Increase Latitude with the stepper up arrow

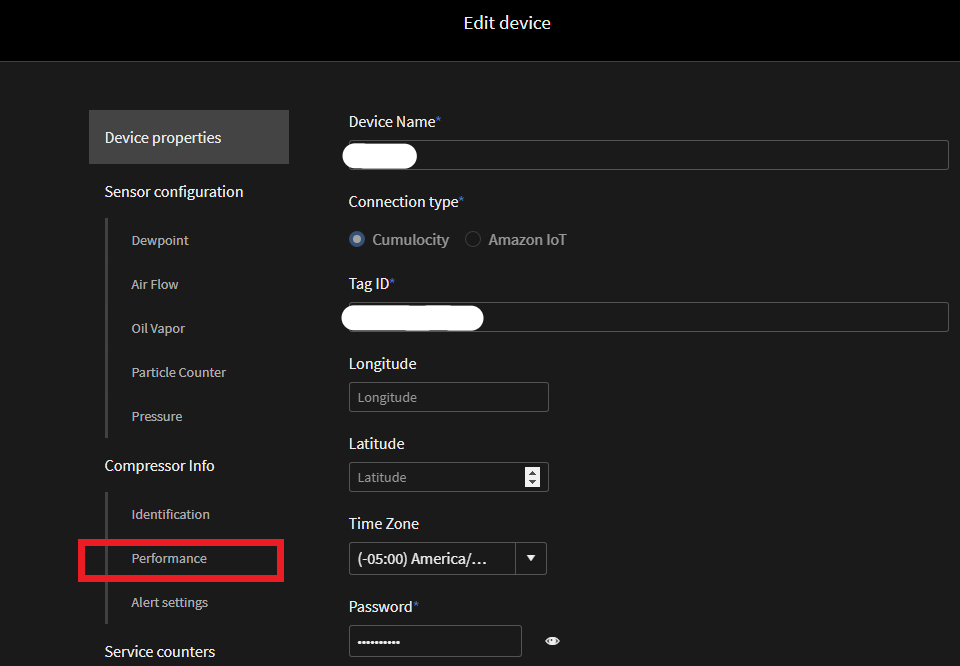pos(533,473)
